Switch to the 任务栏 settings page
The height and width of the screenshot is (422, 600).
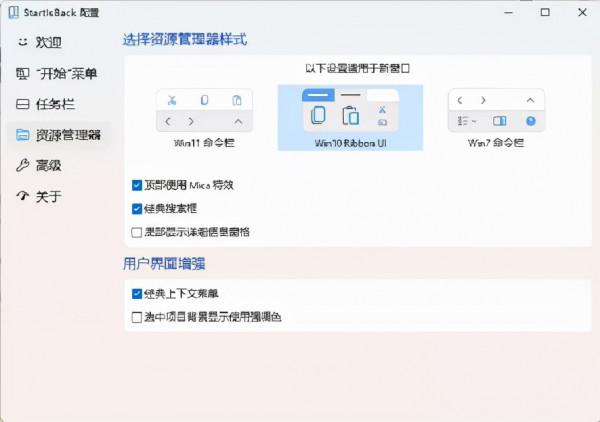pyautogui.click(x=57, y=104)
